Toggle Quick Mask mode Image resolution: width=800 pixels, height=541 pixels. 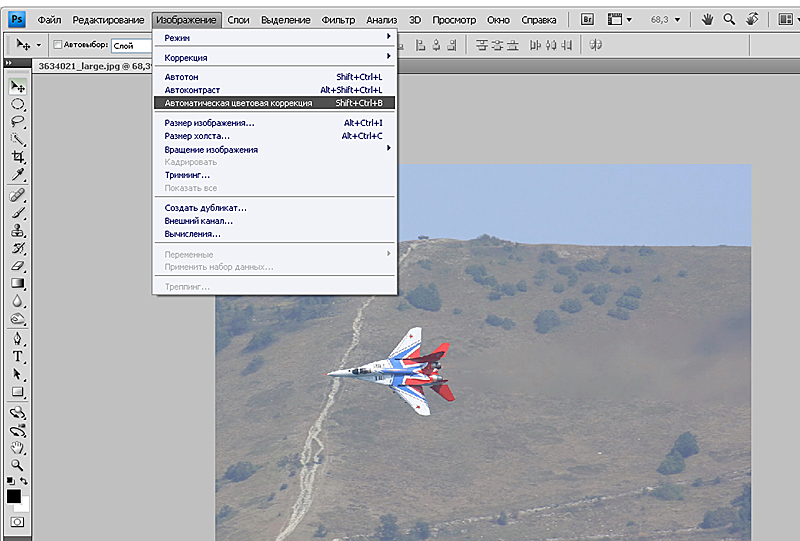(17, 522)
